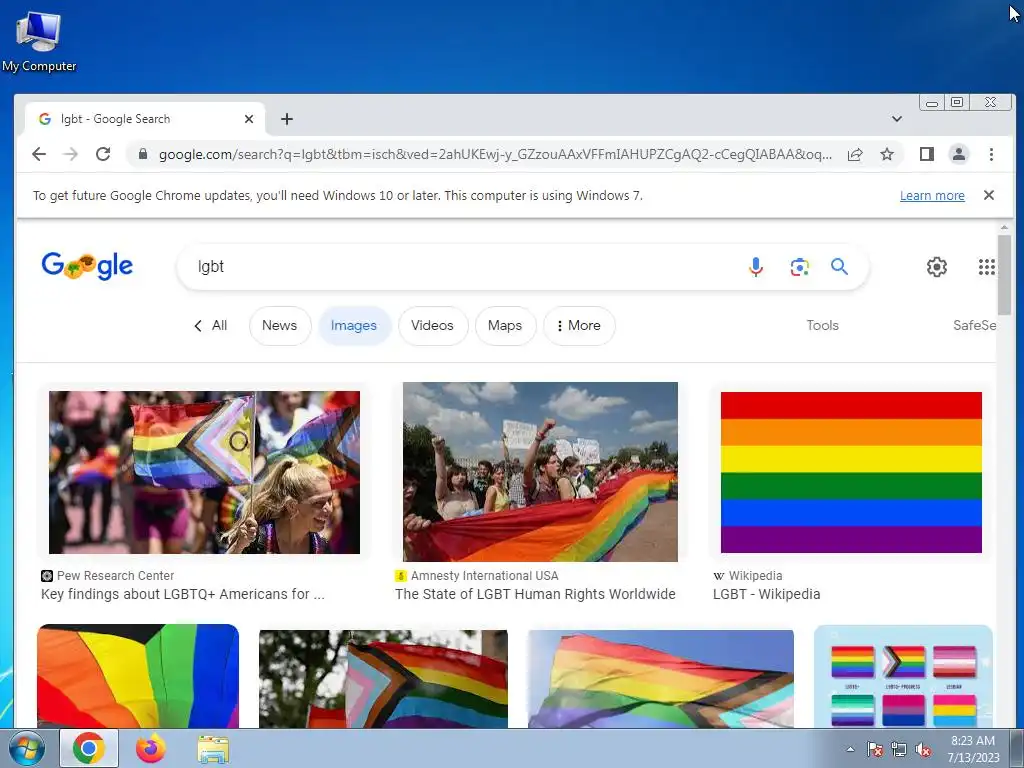1024x768 pixels.
Task: Click the Pew Research Center source label
Action: click(x=115, y=575)
